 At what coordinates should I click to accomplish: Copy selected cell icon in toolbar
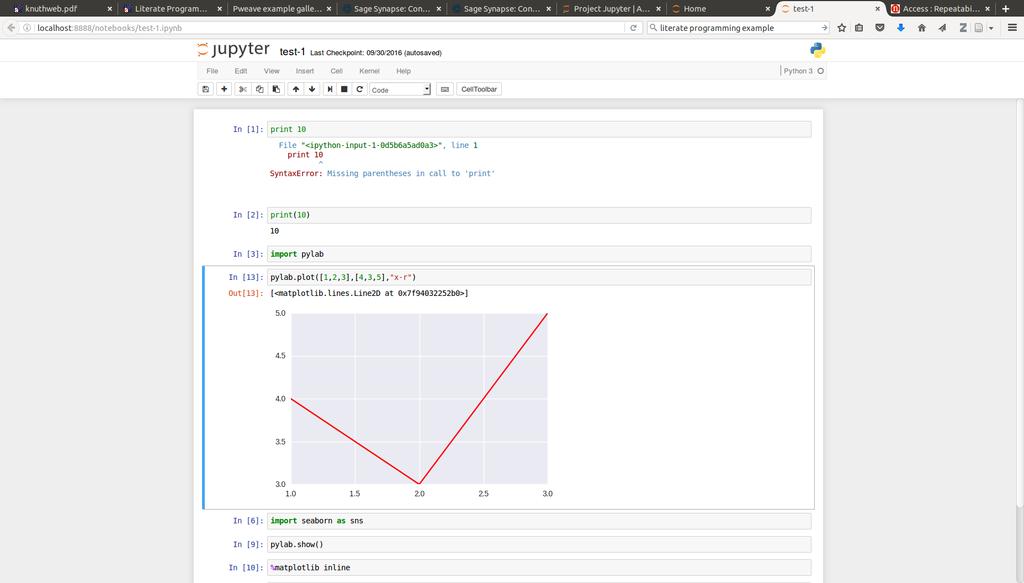tap(259, 89)
